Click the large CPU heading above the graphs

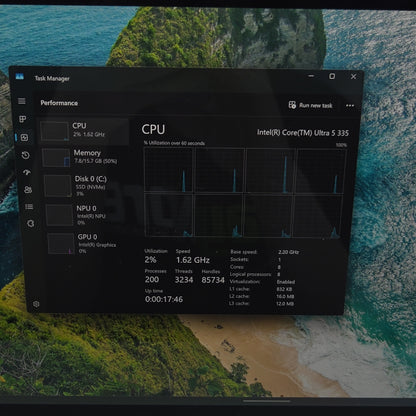(153, 129)
